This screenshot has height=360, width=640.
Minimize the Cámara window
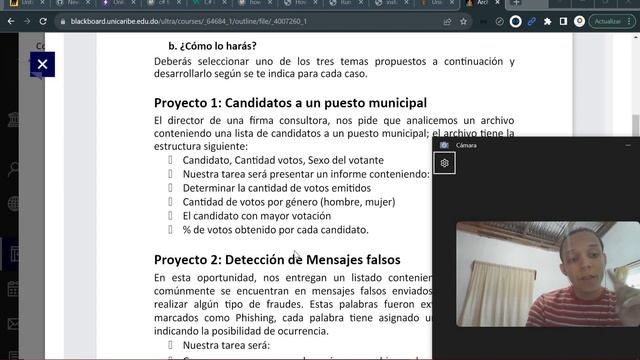point(628,145)
